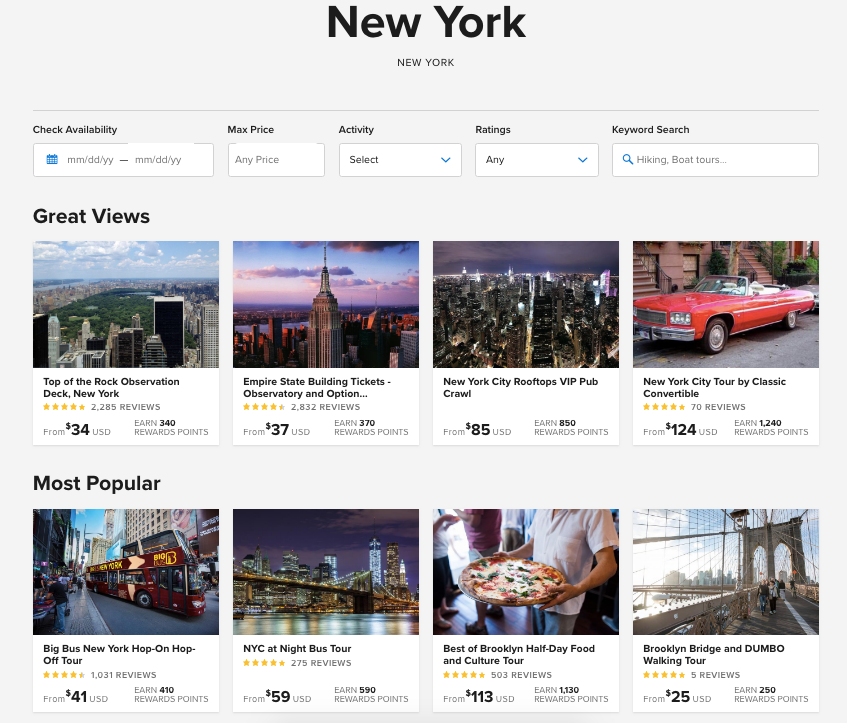Open Brooklyn Bridge and DUMBO Walking Tour title
Image resolution: width=847 pixels, height=723 pixels.
714,654
